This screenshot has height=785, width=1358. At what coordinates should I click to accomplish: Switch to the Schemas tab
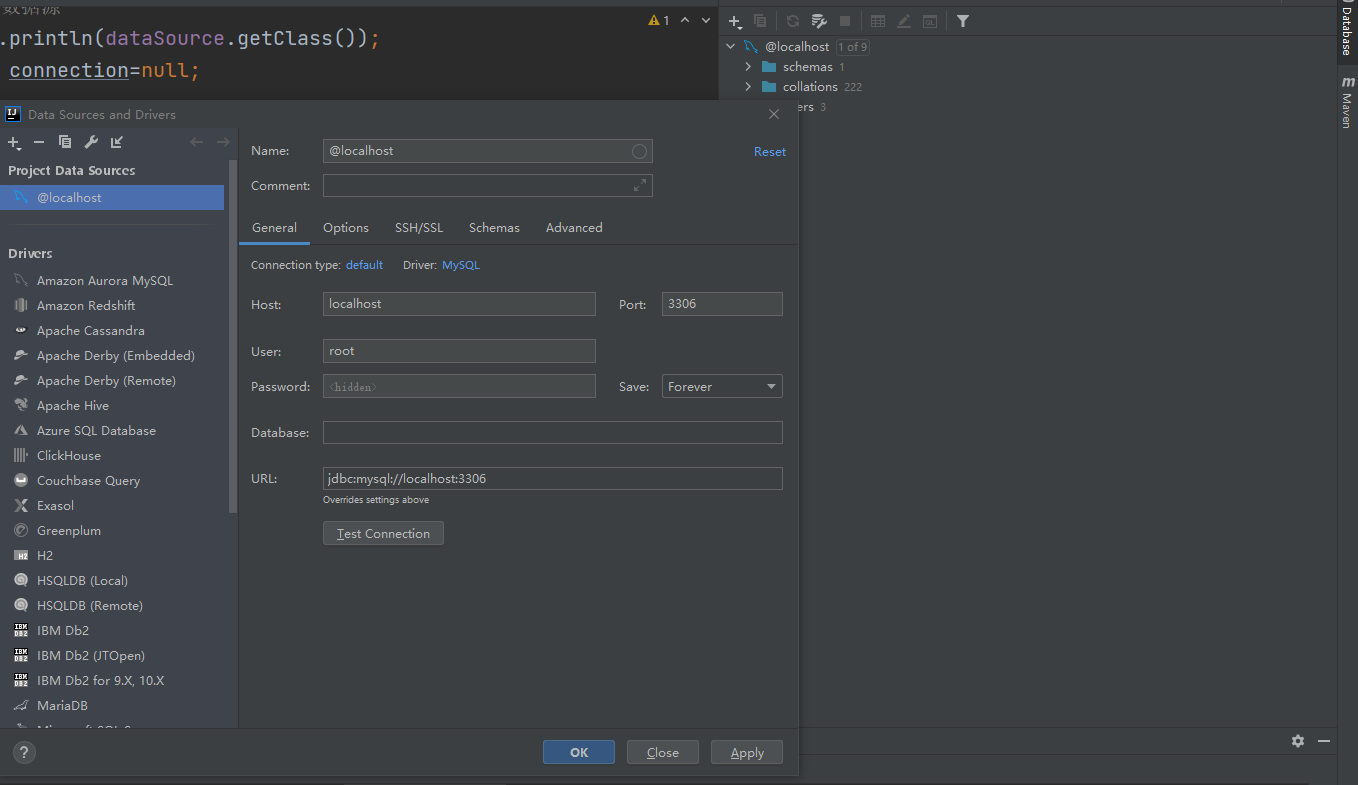494,228
